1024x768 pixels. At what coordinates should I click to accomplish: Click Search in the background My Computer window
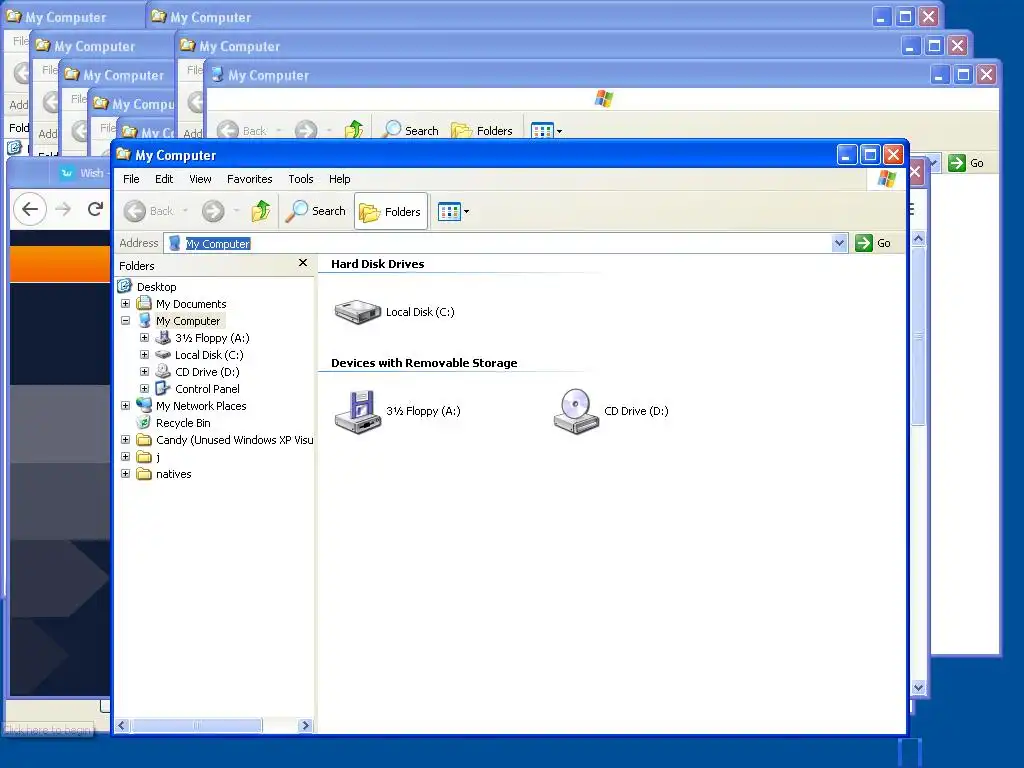click(x=411, y=131)
